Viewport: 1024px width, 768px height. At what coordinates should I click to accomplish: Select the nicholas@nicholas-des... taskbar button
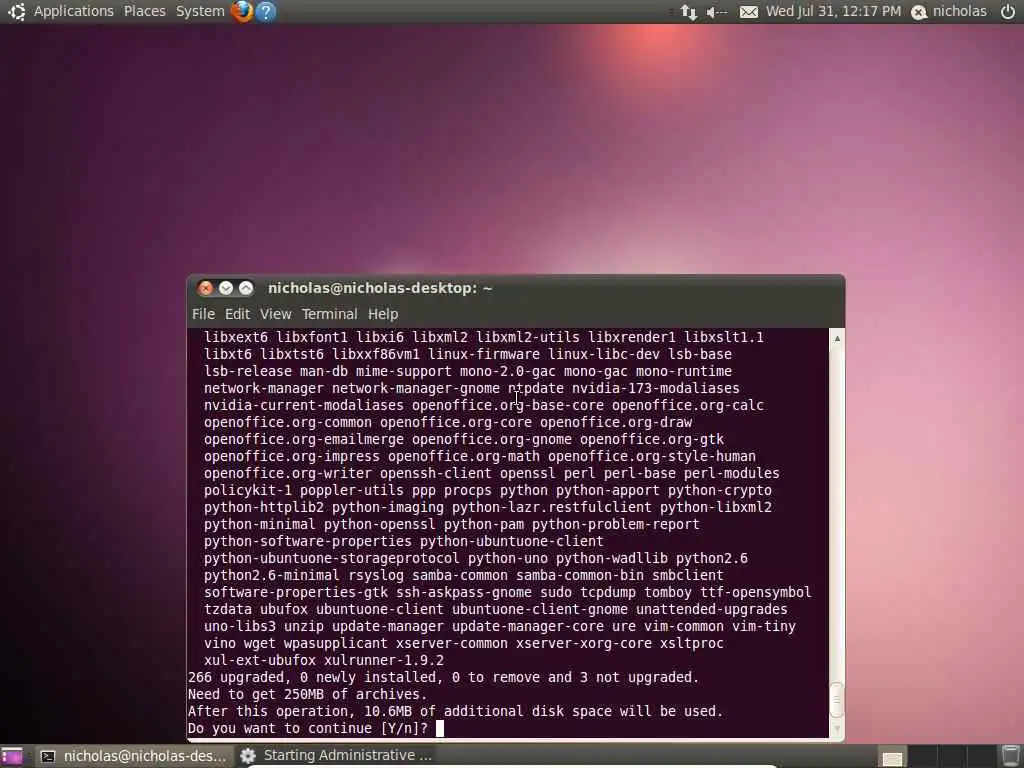(133, 756)
